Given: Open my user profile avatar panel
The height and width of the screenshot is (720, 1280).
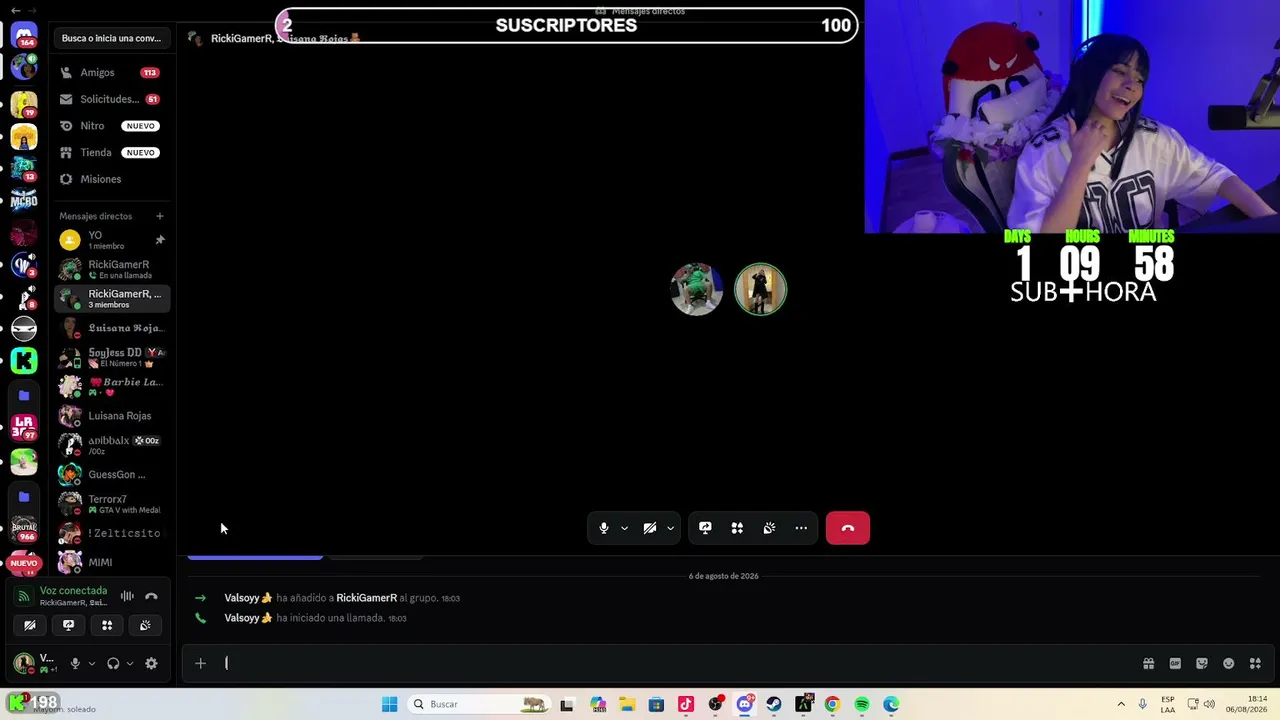Looking at the screenshot, I should click(x=37, y=663).
